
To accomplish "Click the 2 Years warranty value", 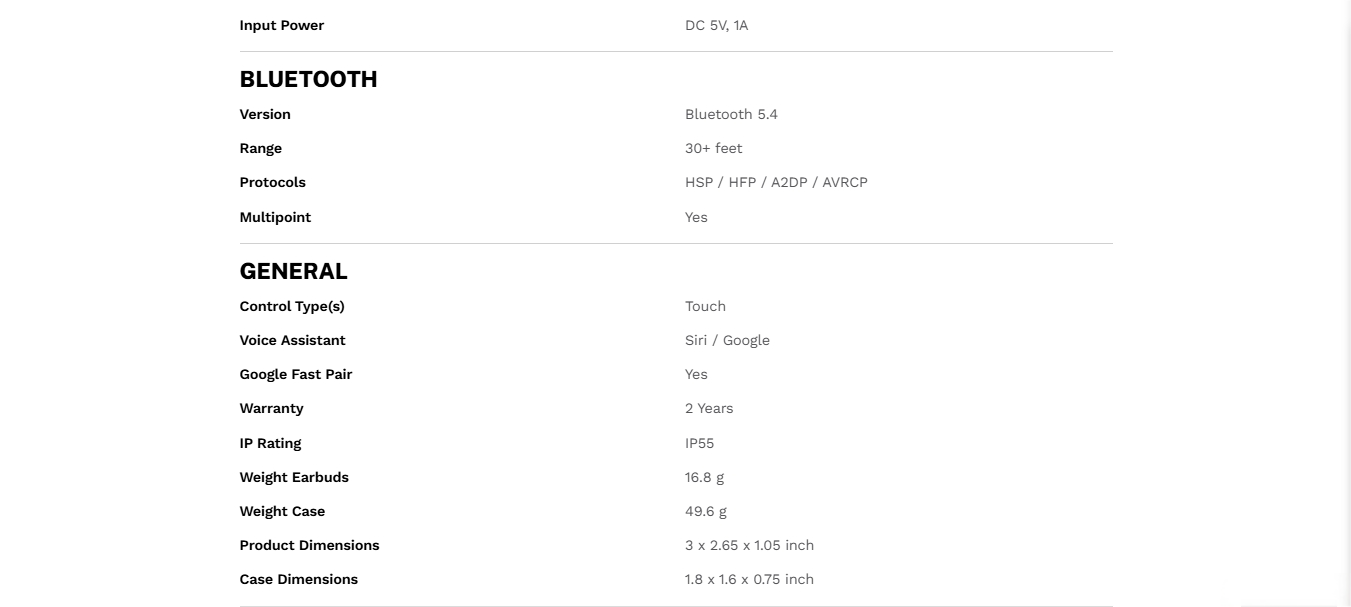I will click(709, 409).
